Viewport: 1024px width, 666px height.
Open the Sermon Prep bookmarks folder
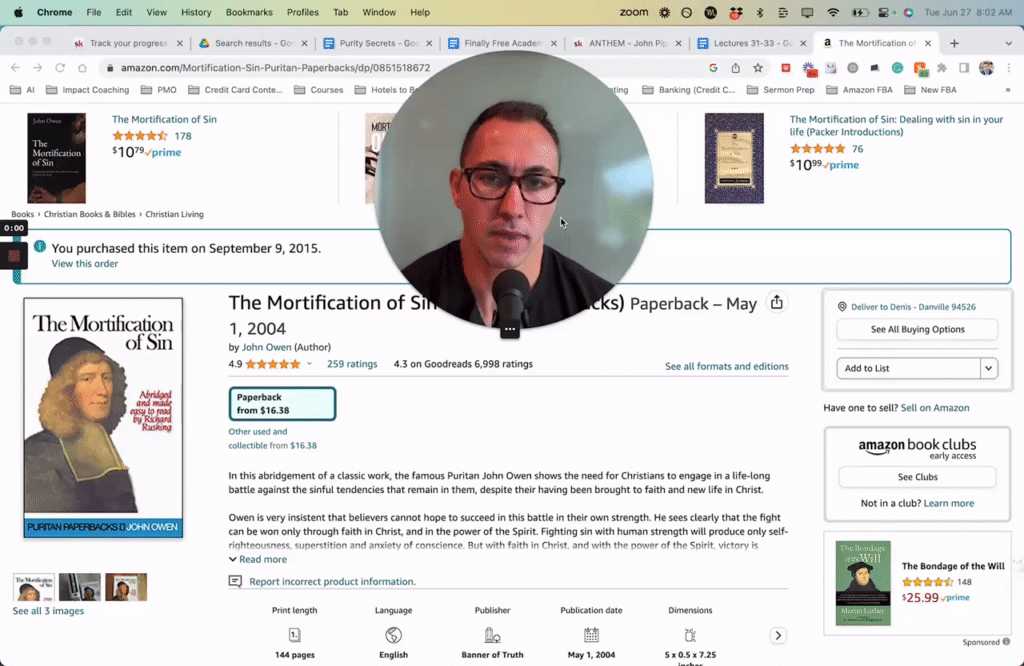click(780, 90)
